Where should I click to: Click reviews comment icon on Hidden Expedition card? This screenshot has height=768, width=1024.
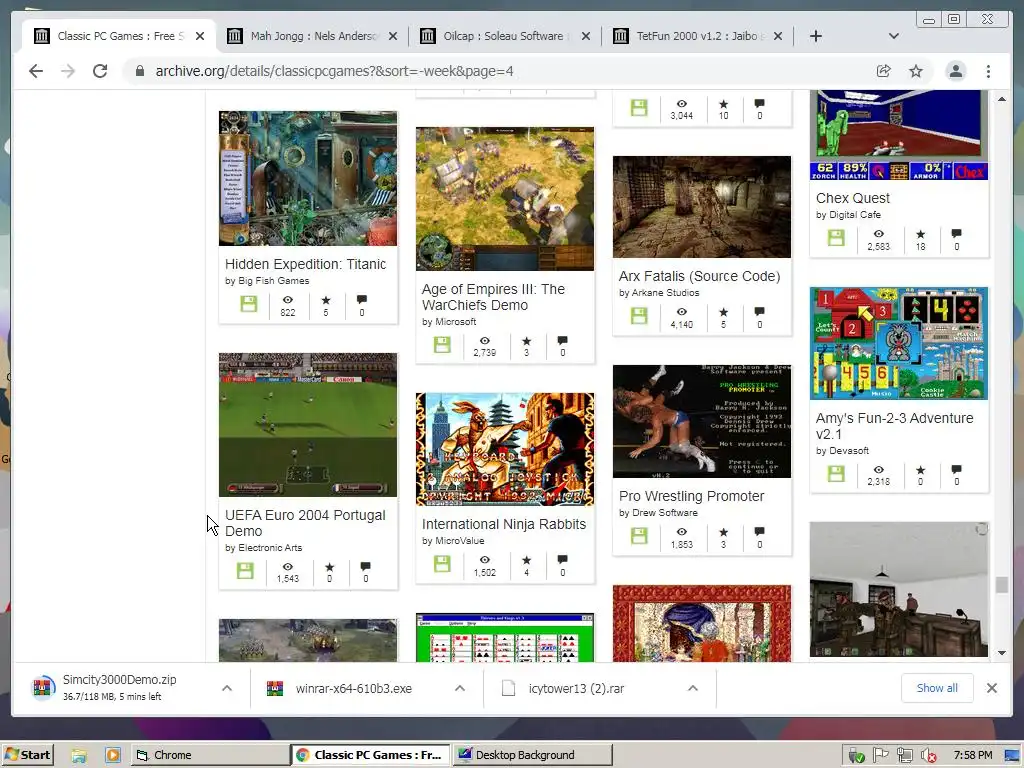click(x=362, y=300)
